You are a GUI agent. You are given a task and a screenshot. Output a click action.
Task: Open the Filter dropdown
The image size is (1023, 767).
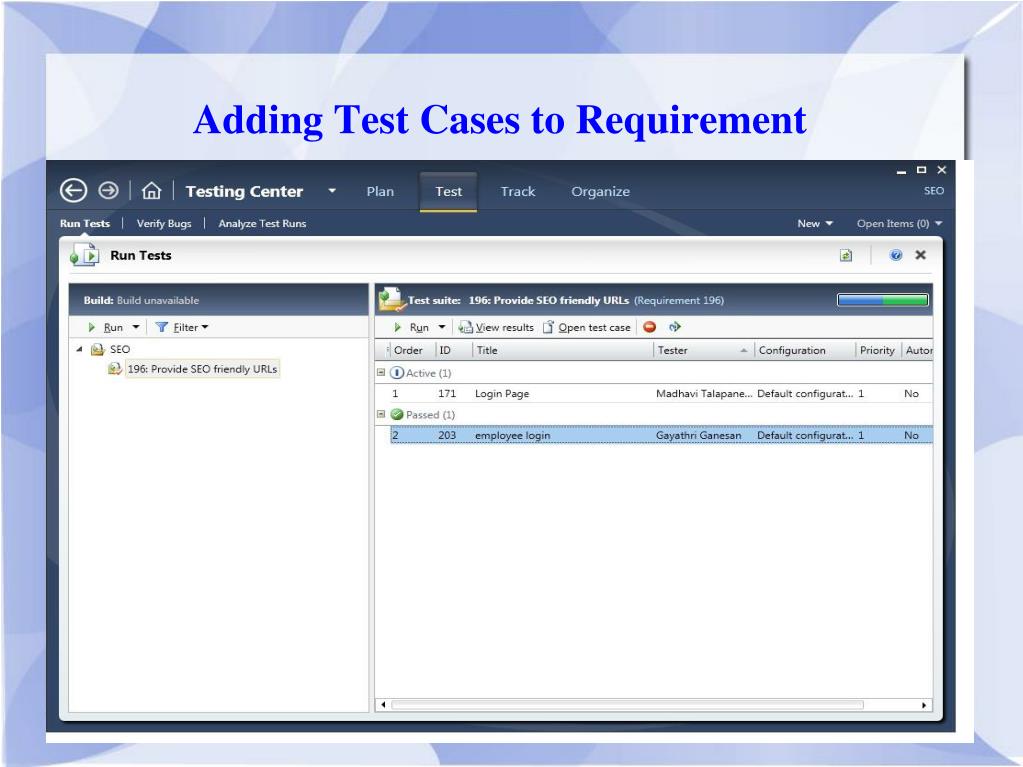tap(182, 327)
